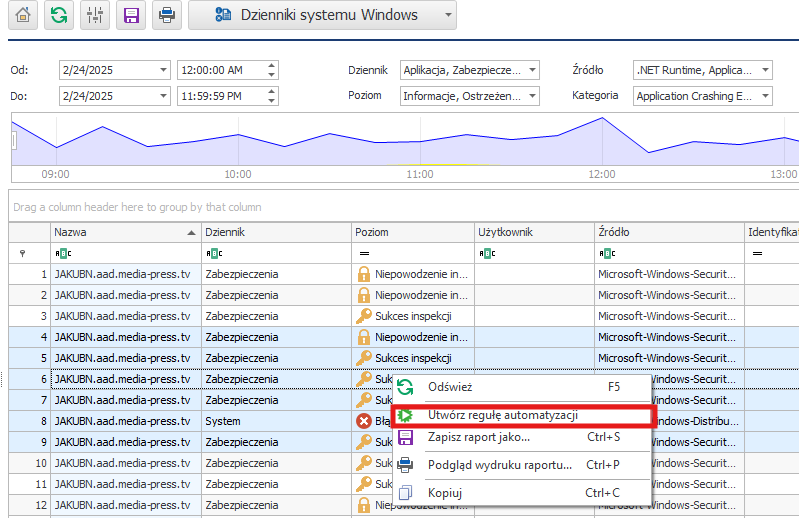Image resolution: width=799 pixels, height=518 pixels.
Task: Click the purple save toolbar icon
Action: click(x=131, y=15)
